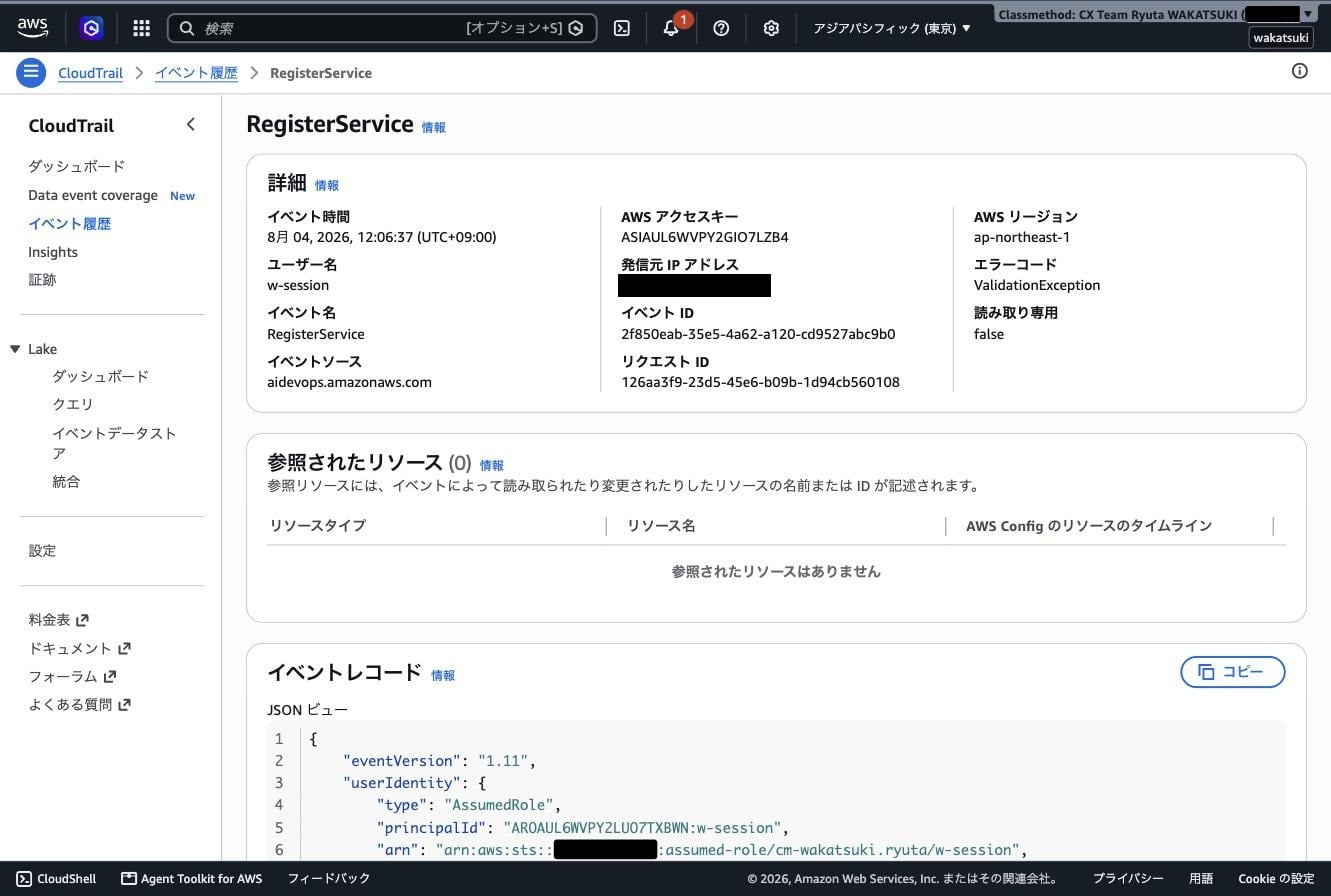Screen dimensions: 1331x896
Task: Click リソース名 column header
Action: click(661, 525)
